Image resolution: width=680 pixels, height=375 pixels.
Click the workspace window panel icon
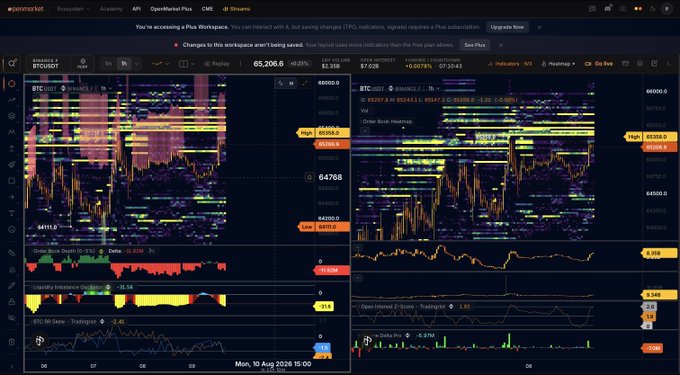pos(625,64)
